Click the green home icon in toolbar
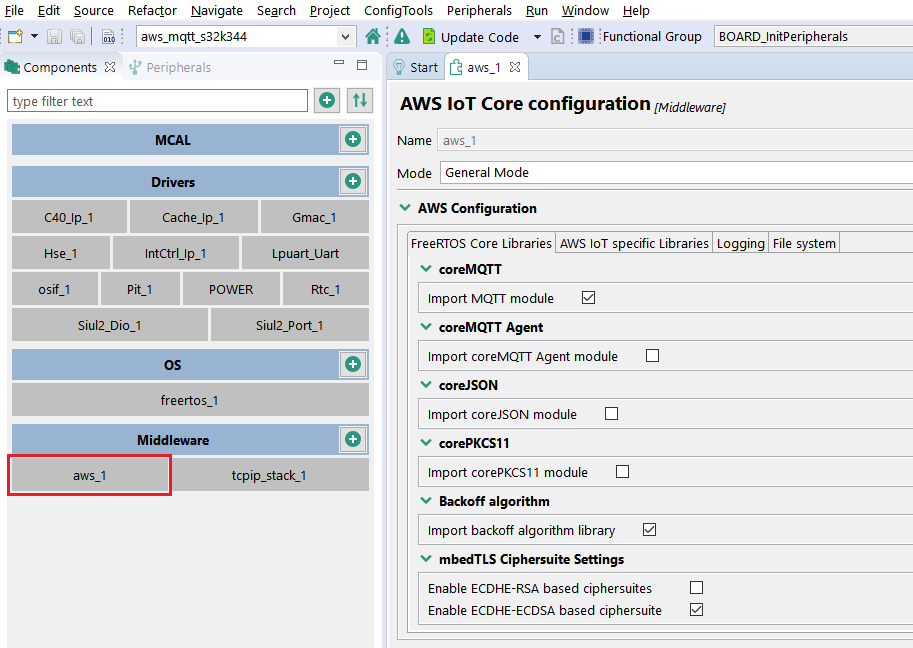The height and width of the screenshot is (648, 913). [x=373, y=37]
